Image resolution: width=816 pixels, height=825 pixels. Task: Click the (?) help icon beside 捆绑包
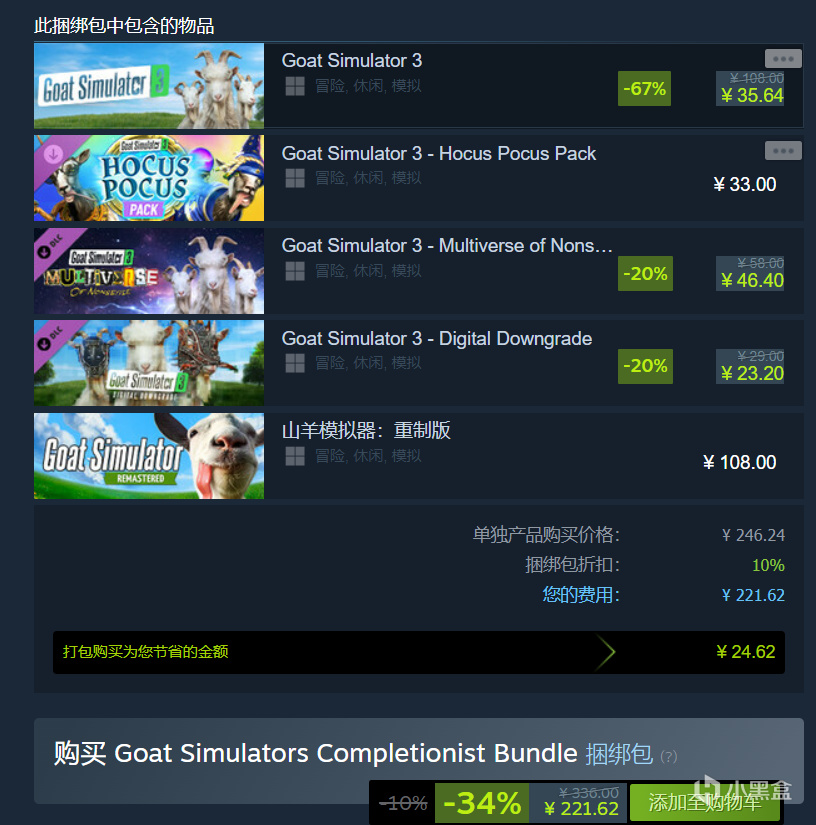click(x=669, y=757)
